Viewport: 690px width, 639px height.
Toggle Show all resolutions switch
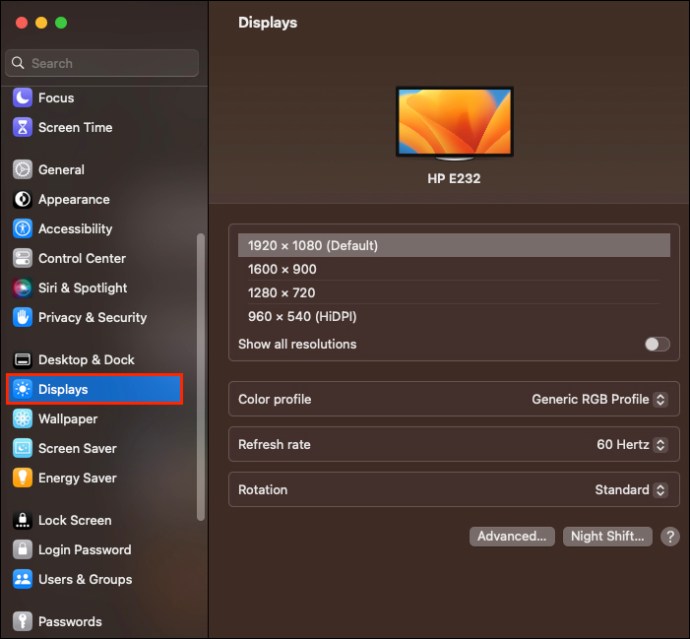[657, 344]
